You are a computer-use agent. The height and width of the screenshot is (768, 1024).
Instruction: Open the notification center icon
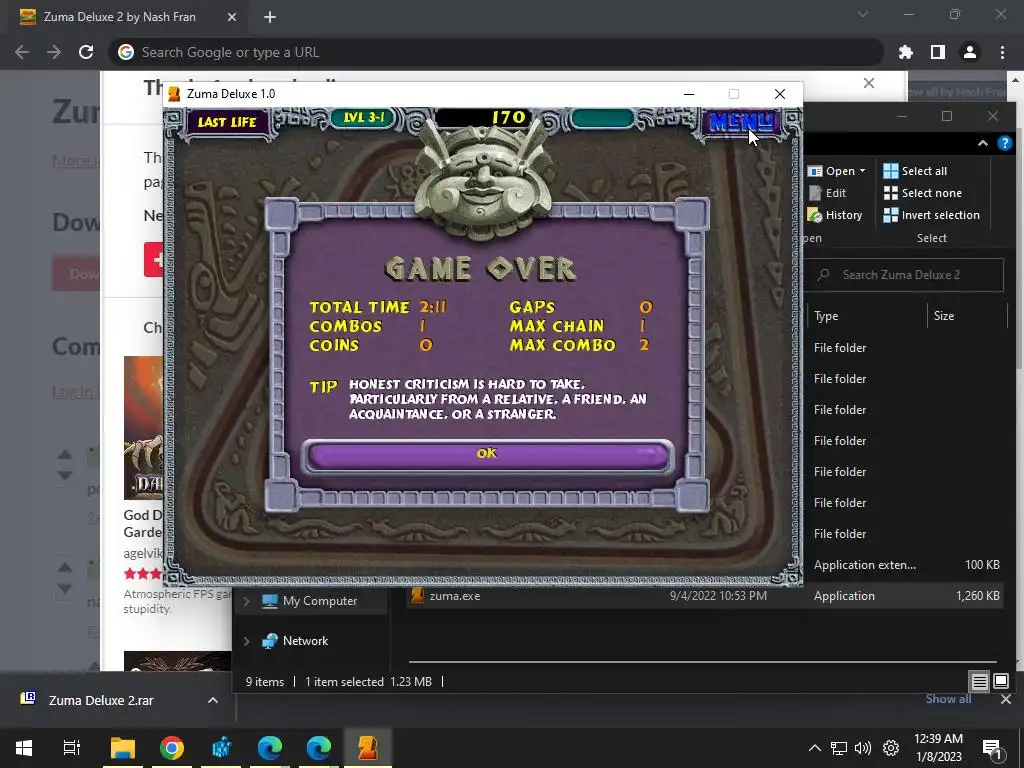click(x=993, y=748)
